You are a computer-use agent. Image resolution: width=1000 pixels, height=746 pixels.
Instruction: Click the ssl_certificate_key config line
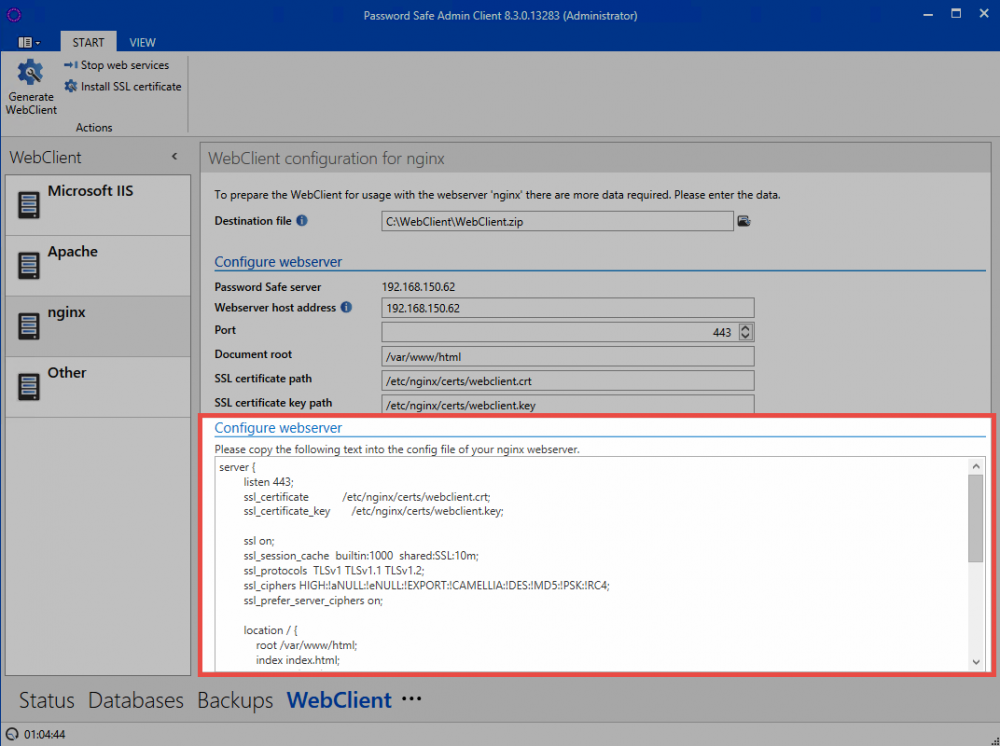click(x=373, y=511)
